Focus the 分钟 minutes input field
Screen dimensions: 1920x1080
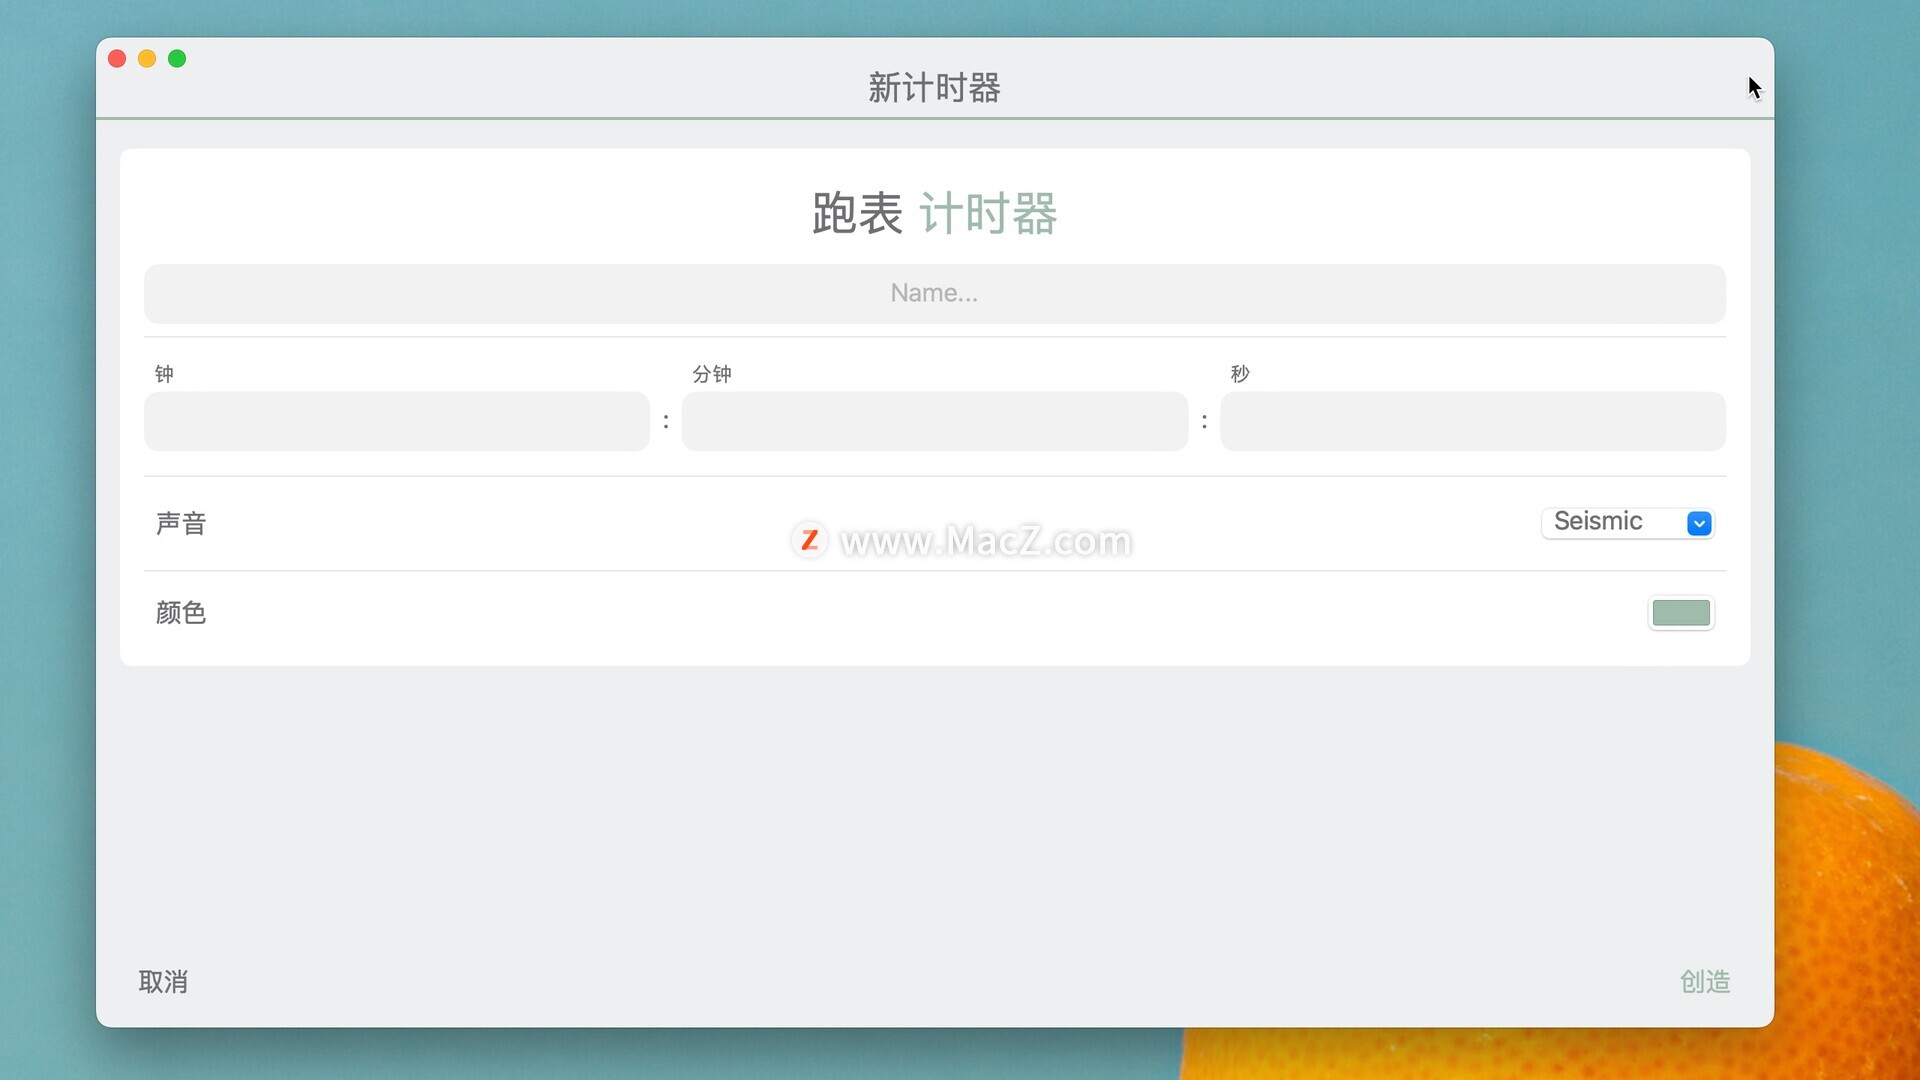pyautogui.click(x=934, y=421)
